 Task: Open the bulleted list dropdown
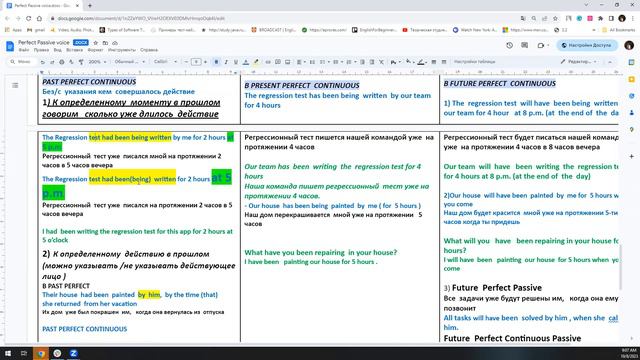click(x=337, y=62)
